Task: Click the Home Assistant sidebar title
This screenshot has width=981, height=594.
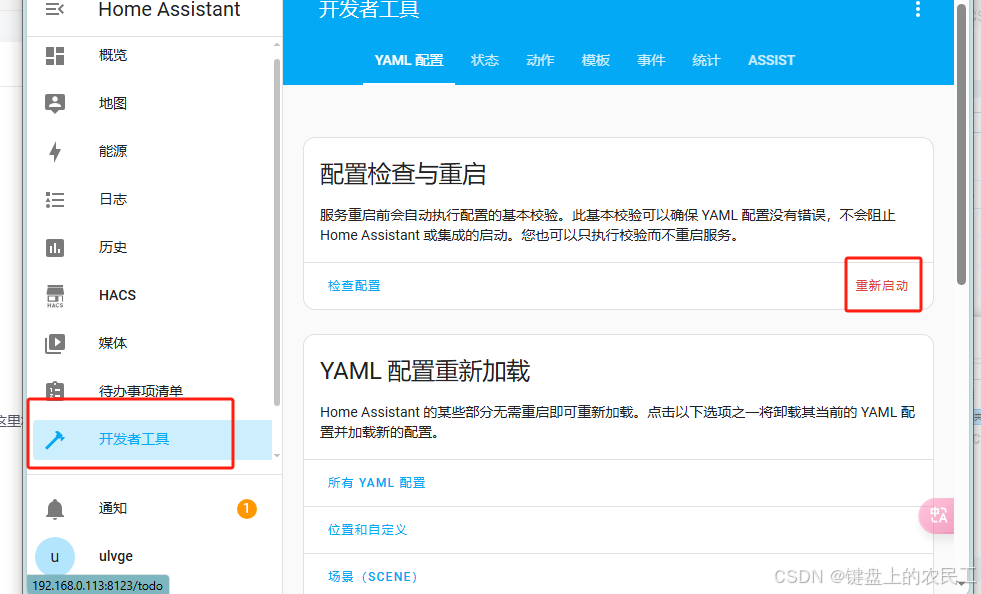Action: pos(169,9)
